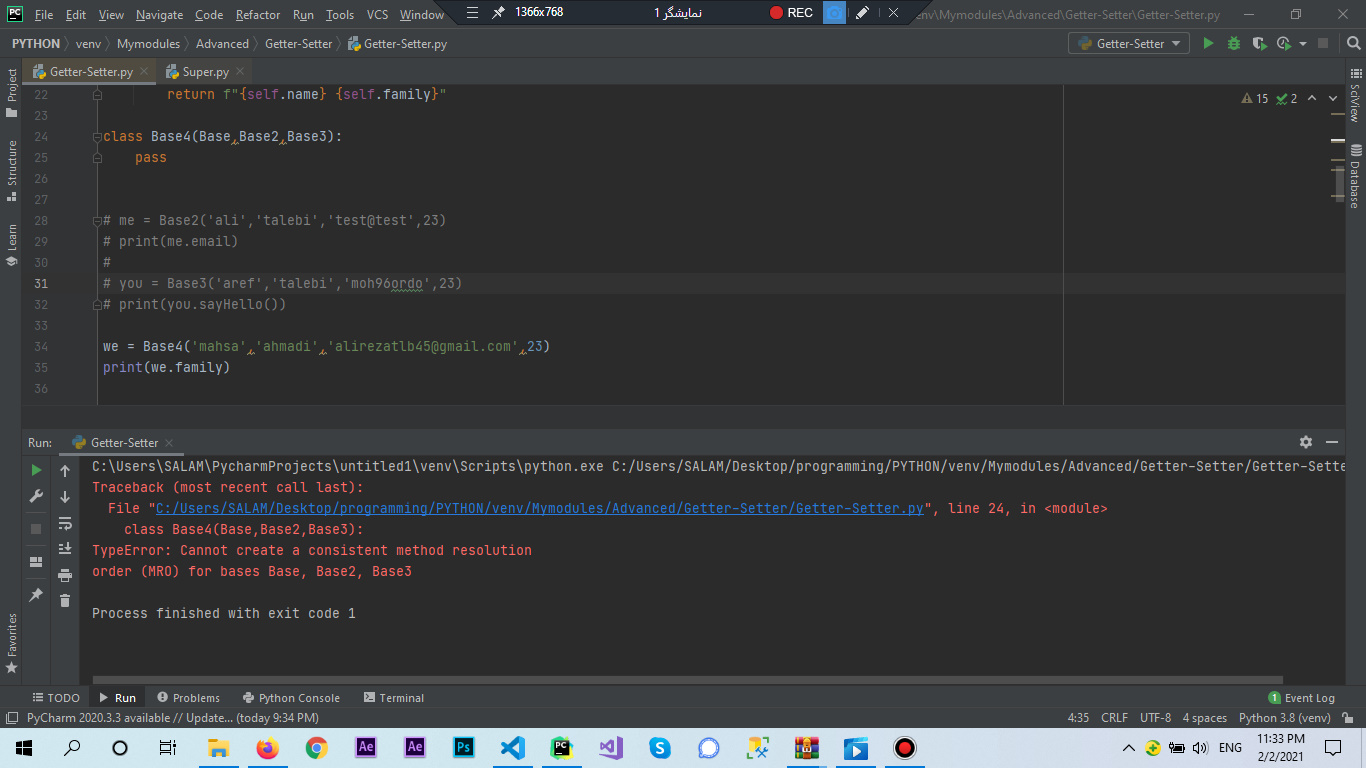This screenshot has width=1366, height=768.
Task: Run with Coverage from the toolbar
Action: pos(1258,43)
